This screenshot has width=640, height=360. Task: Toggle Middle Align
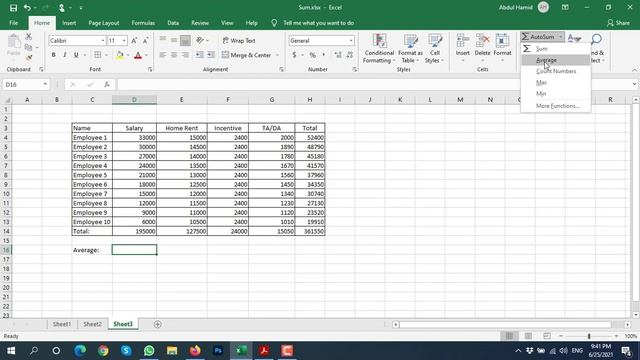(x=174, y=40)
